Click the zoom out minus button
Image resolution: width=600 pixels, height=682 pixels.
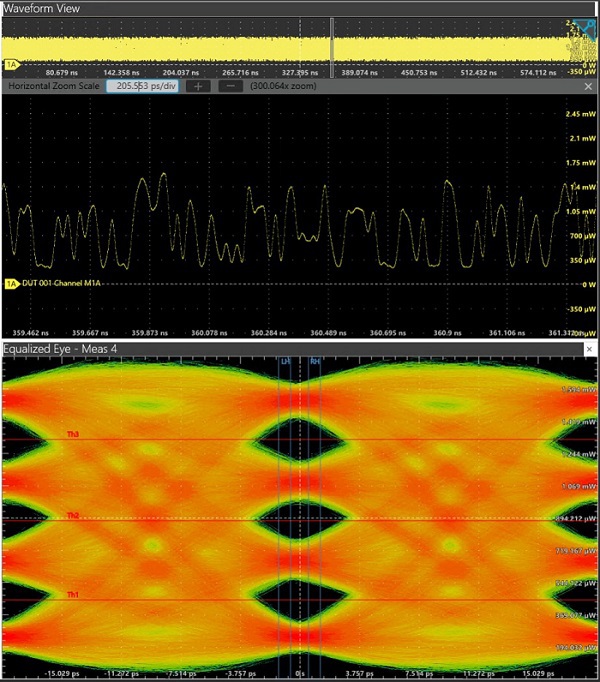tap(232, 87)
